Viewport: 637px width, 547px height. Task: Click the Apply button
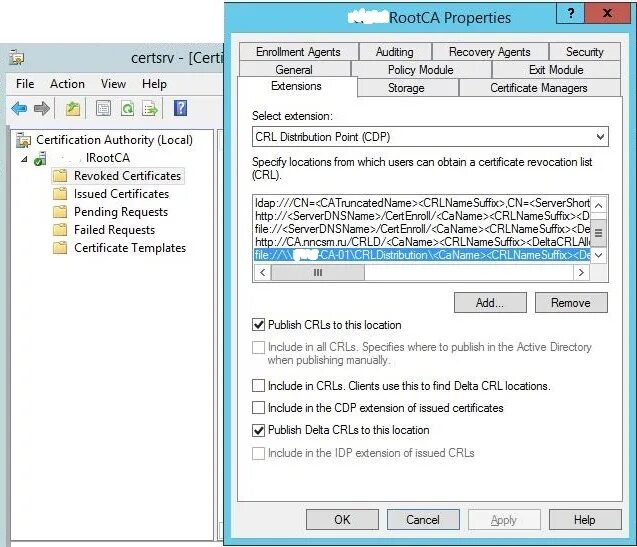(x=504, y=520)
